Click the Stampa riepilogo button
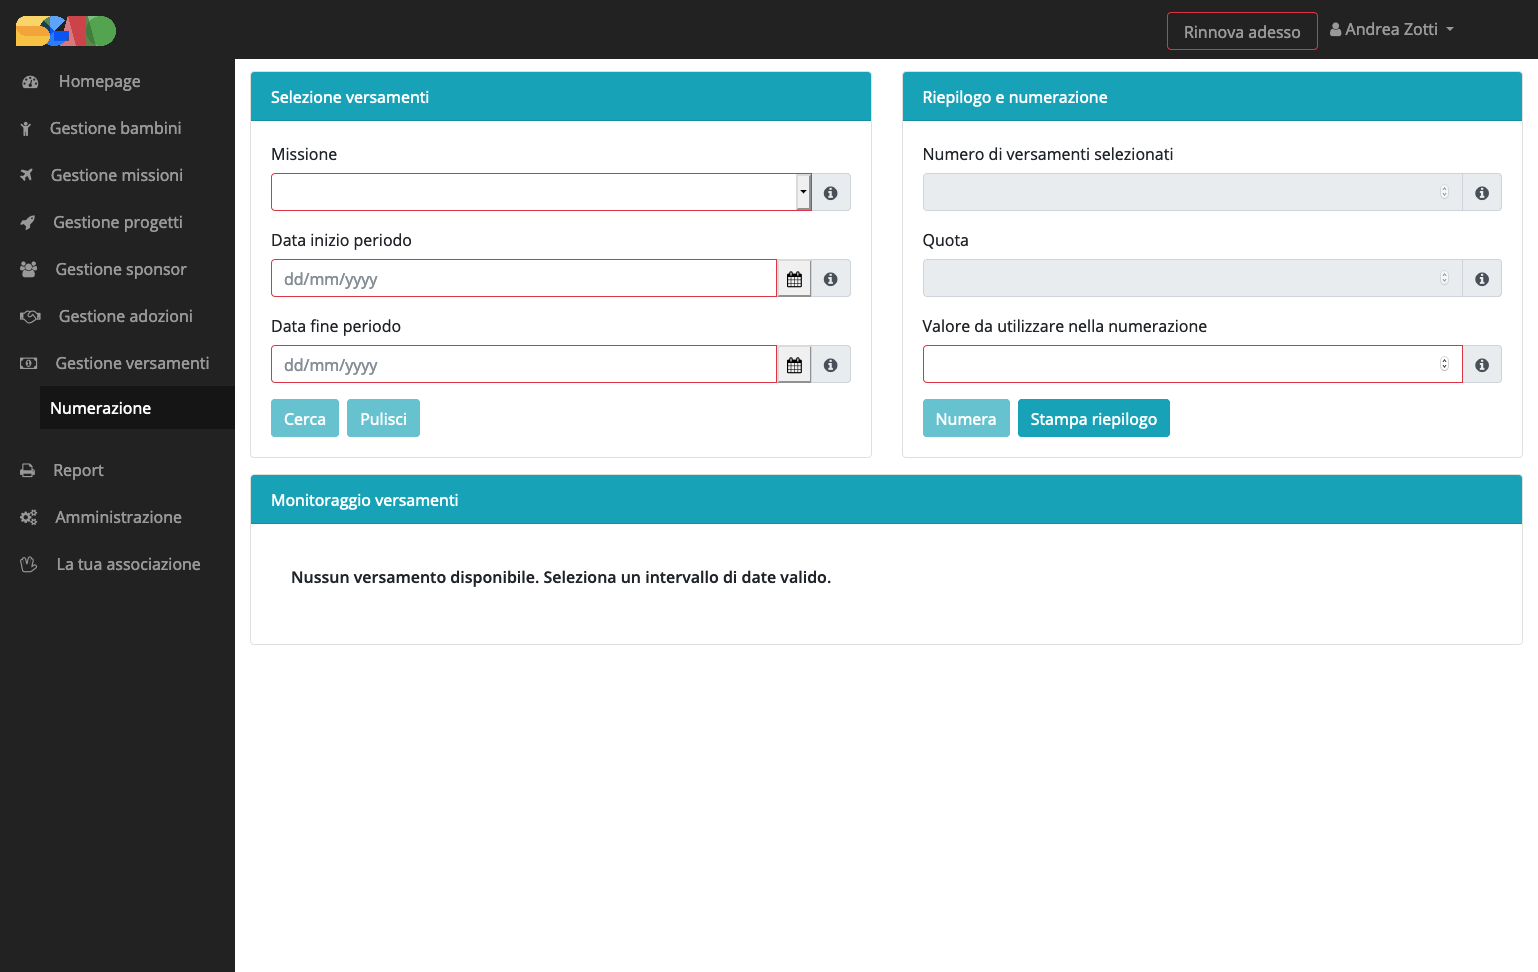The width and height of the screenshot is (1538, 972). [x=1094, y=419]
